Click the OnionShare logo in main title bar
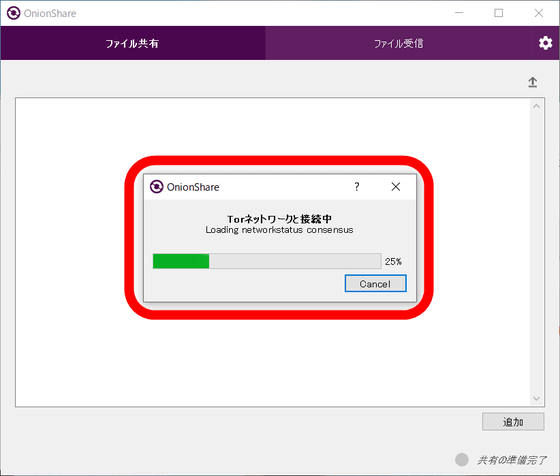 pos(14,13)
